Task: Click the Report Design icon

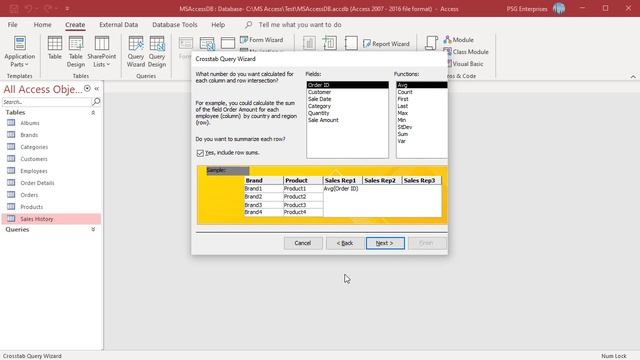Action: (x=330, y=43)
